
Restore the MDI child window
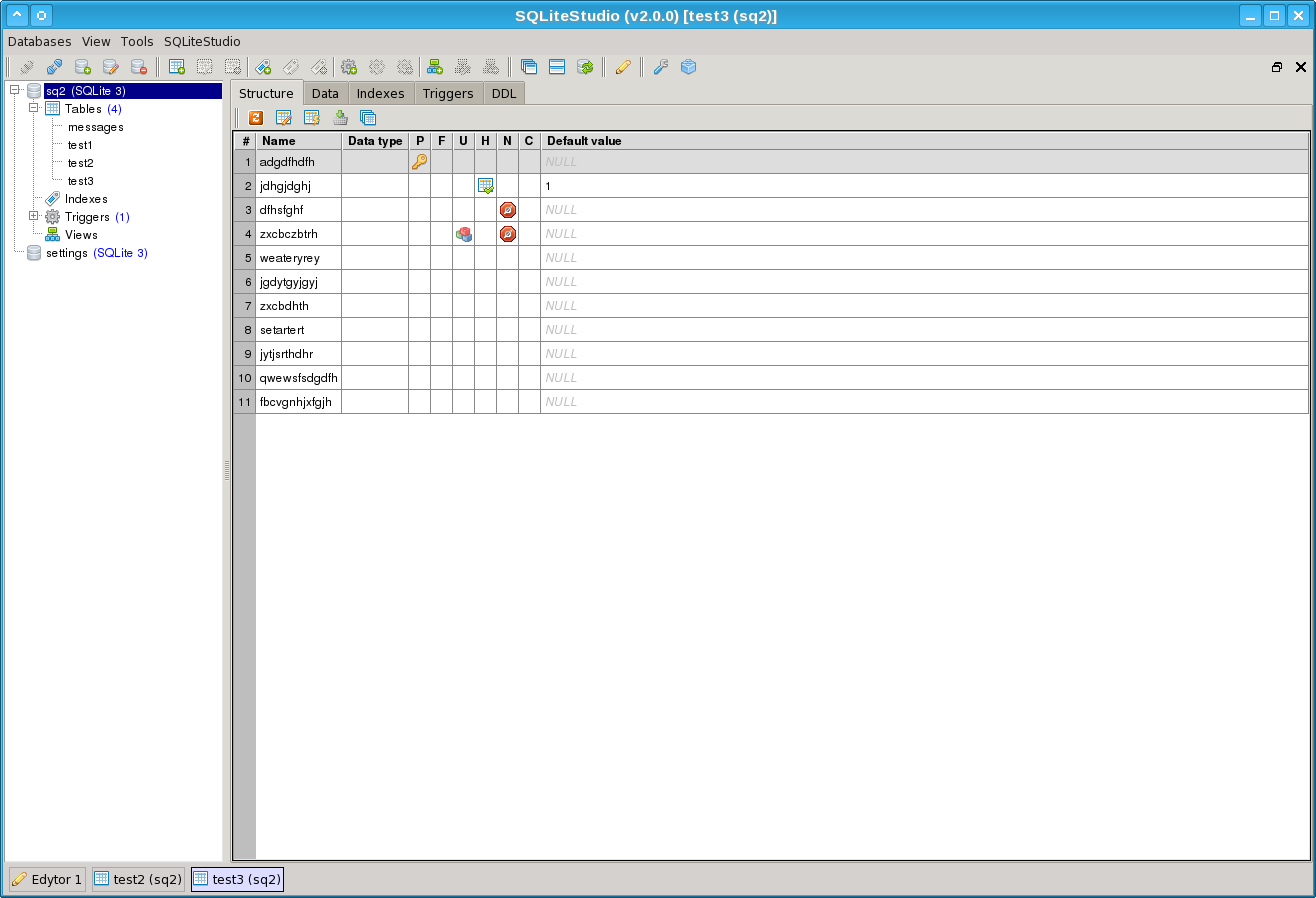click(x=1277, y=67)
